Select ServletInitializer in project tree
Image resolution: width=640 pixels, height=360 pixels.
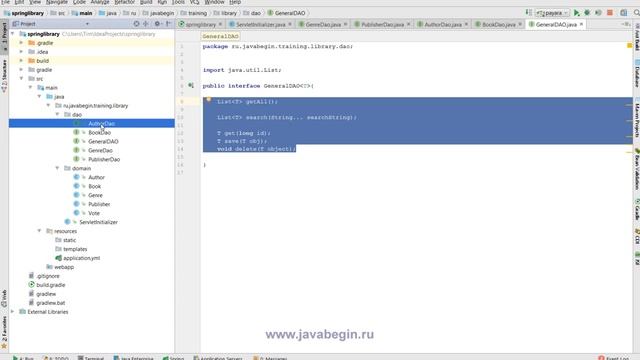tap(98, 222)
